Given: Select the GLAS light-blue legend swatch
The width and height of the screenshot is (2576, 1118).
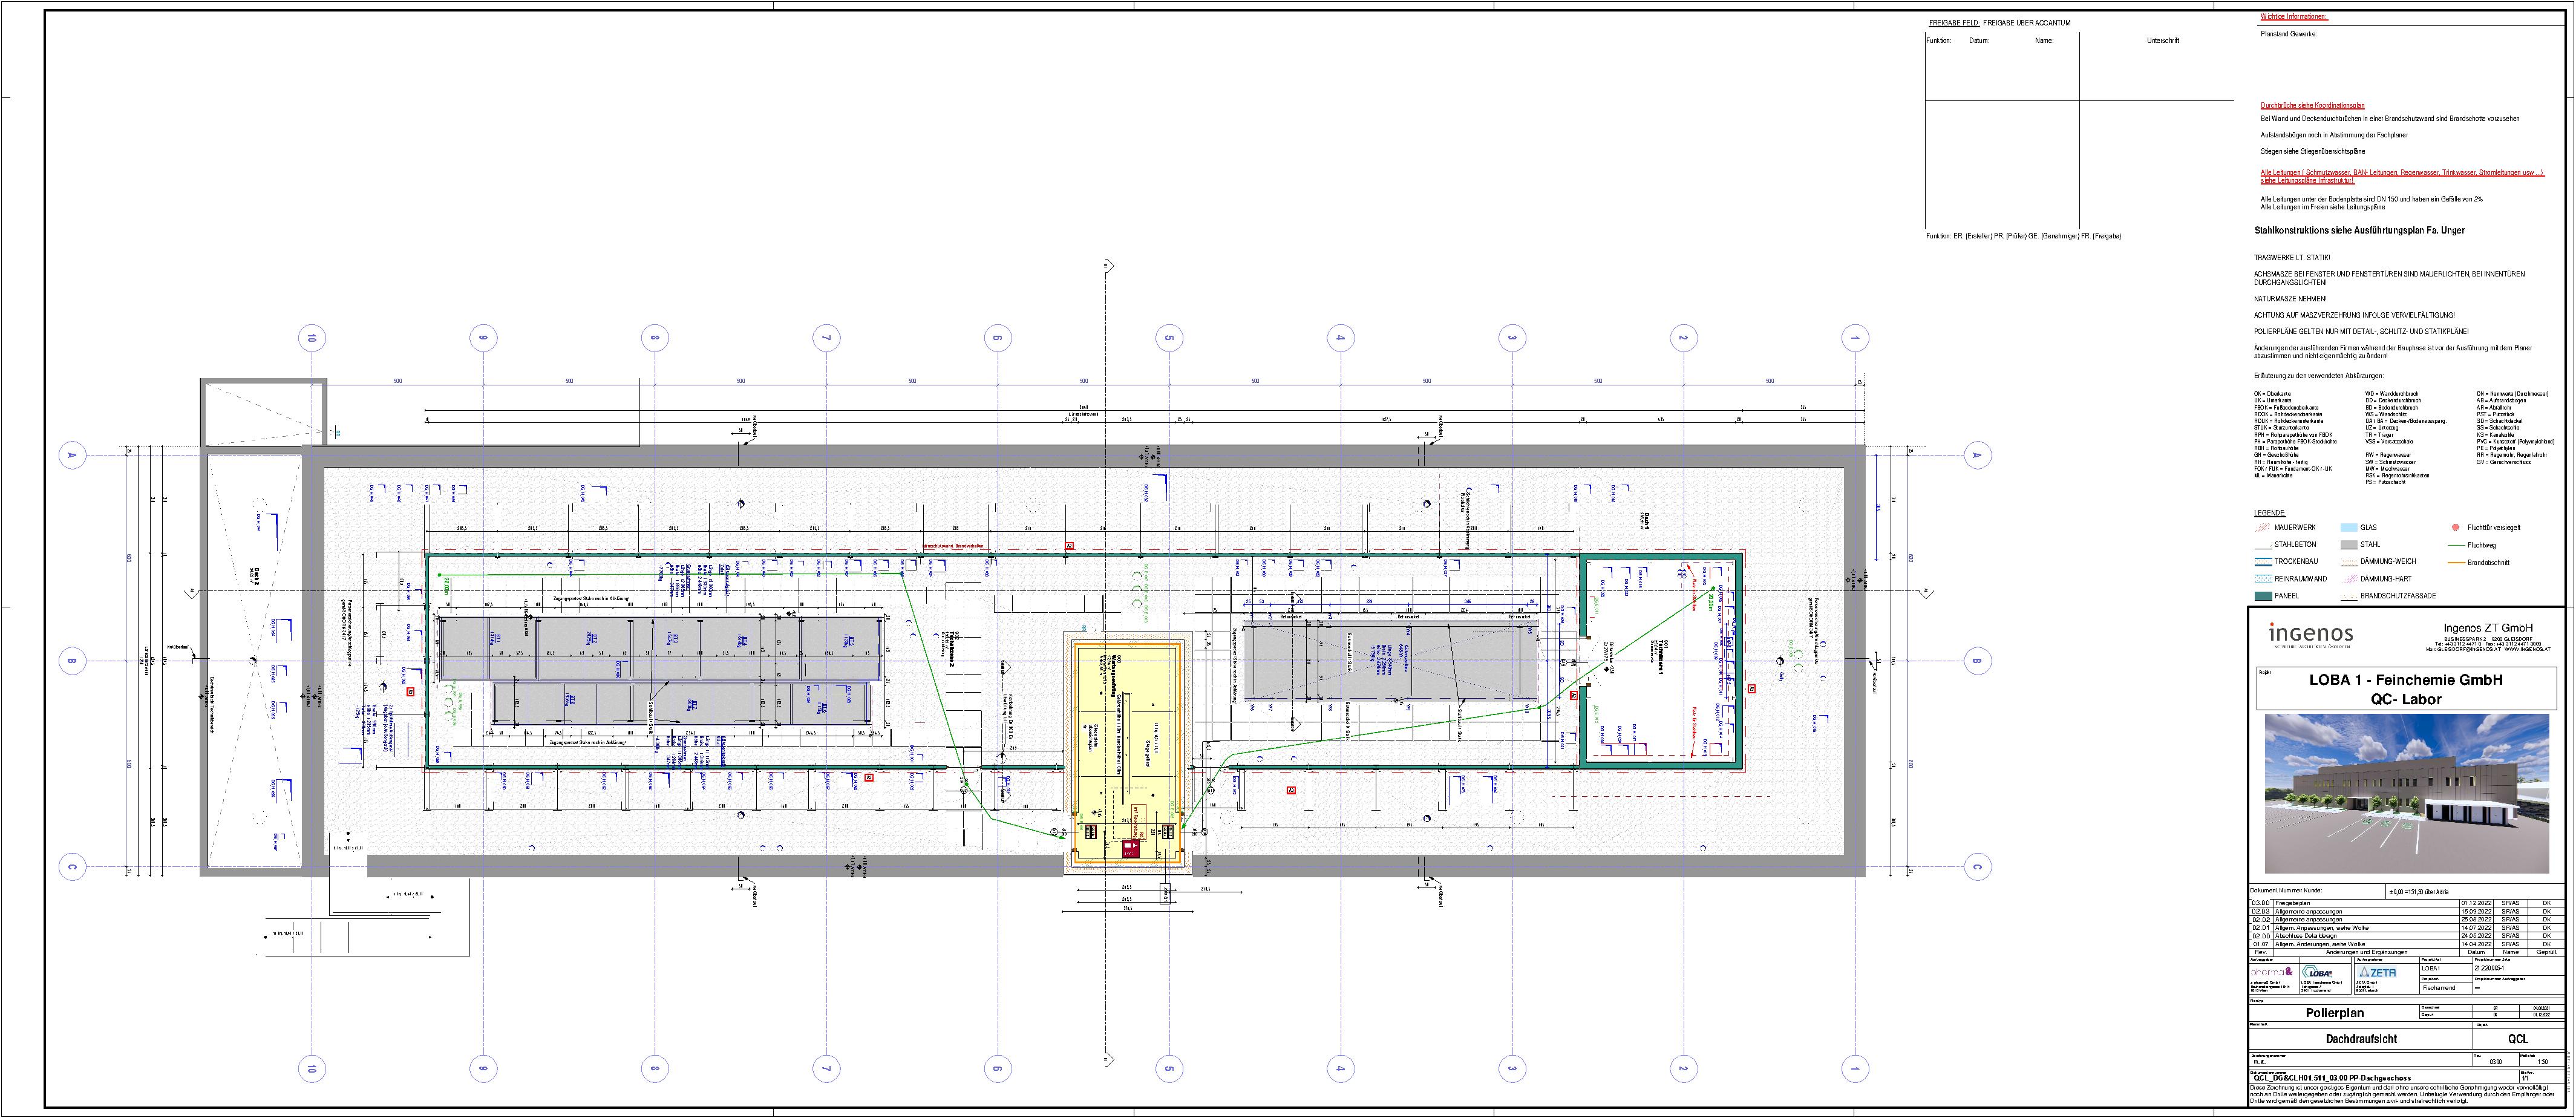Looking at the screenshot, I should point(2348,528).
